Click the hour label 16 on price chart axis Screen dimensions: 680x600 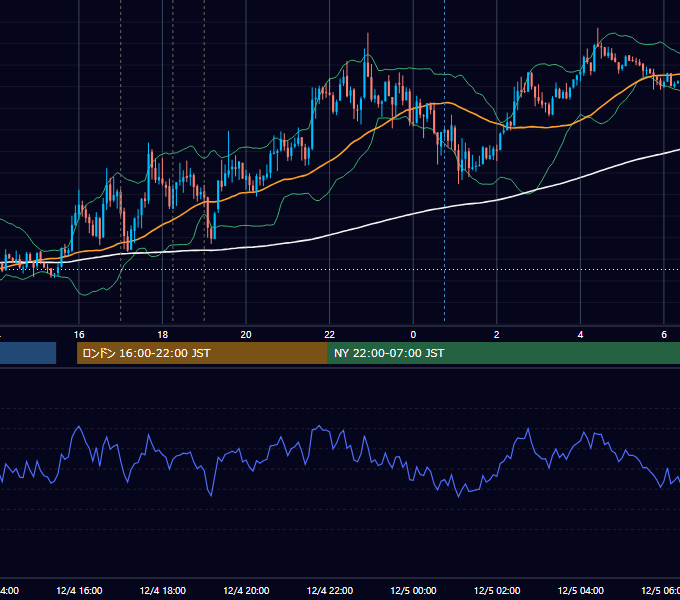79,335
